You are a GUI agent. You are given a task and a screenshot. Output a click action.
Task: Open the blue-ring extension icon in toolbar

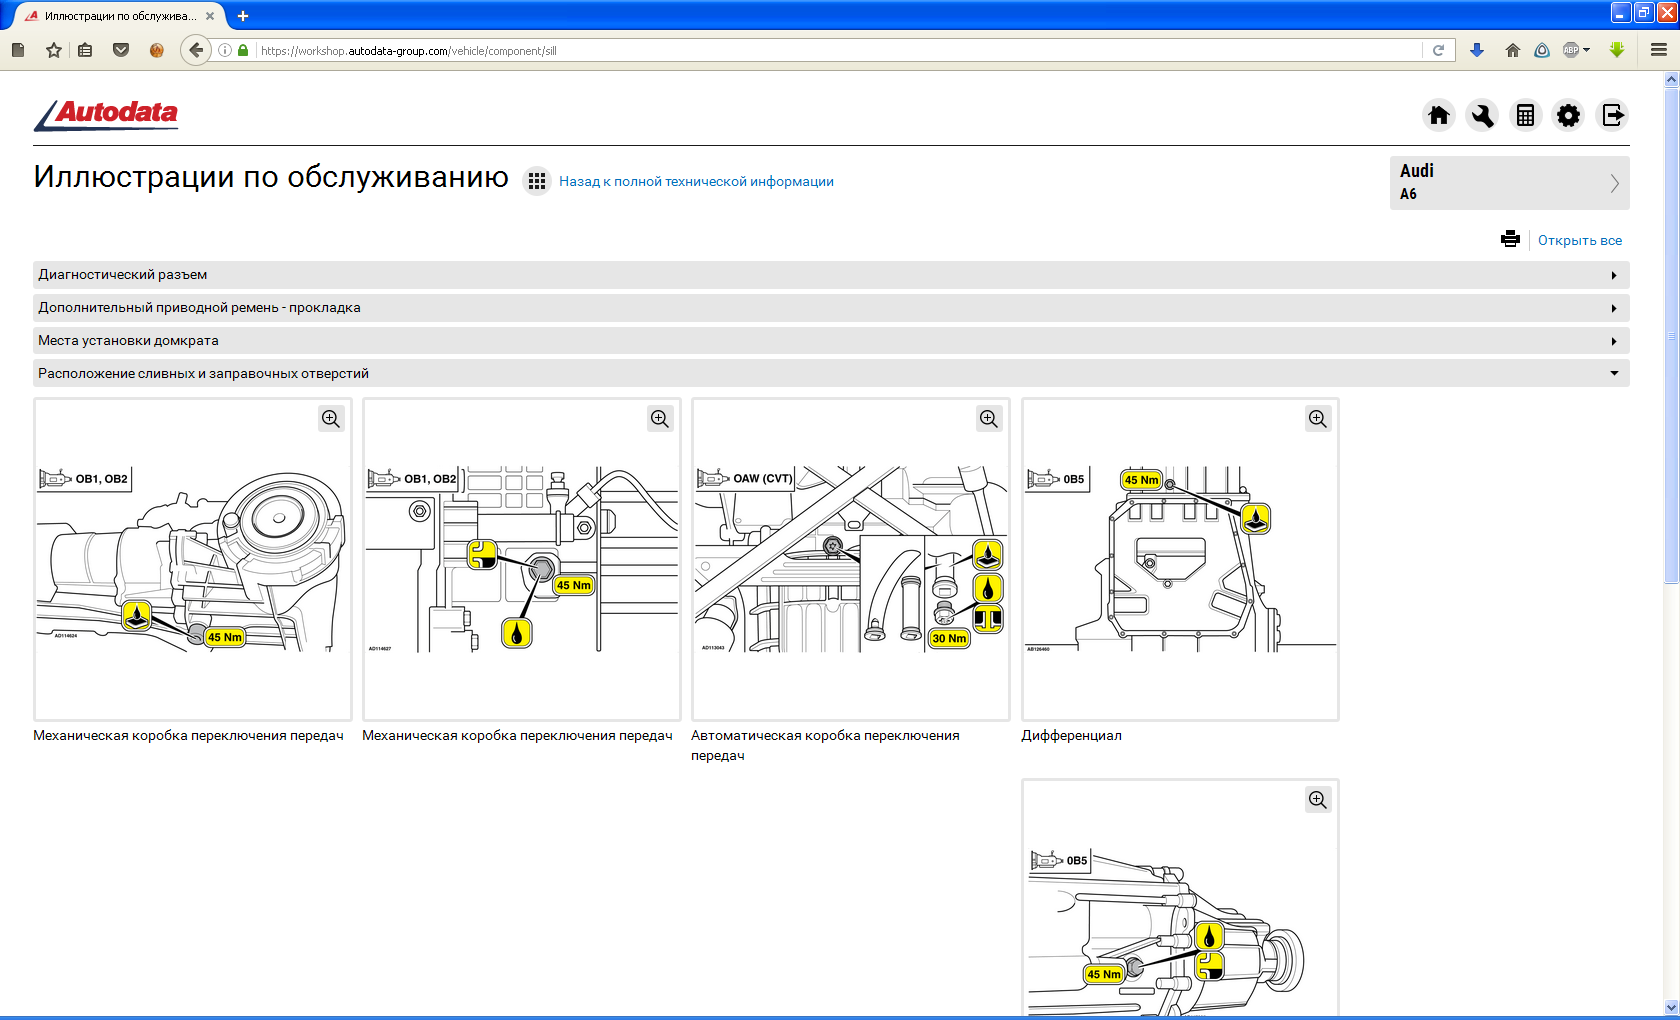point(1542,50)
